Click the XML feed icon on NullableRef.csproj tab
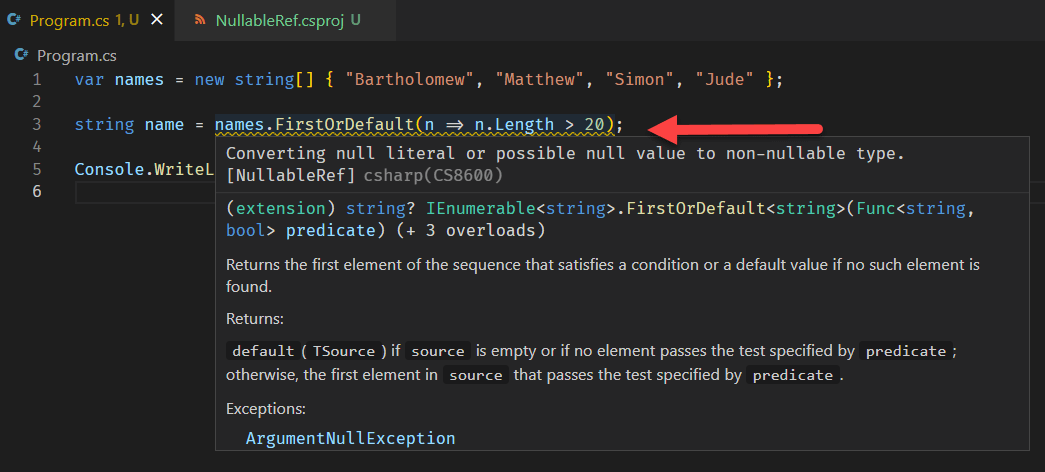 (x=200, y=20)
